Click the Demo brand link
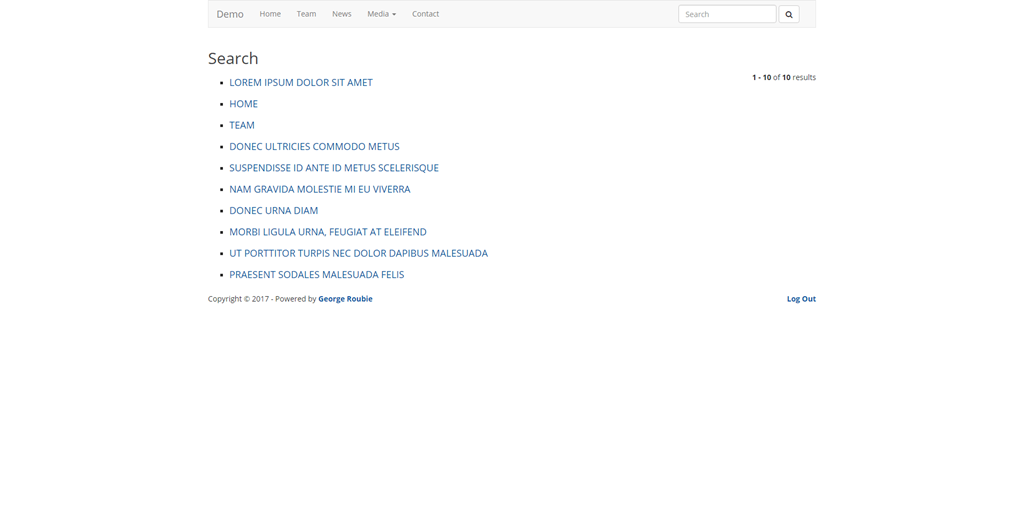Image resolution: width=1024 pixels, height=507 pixels. pyautogui.click(x=230, y=14)
